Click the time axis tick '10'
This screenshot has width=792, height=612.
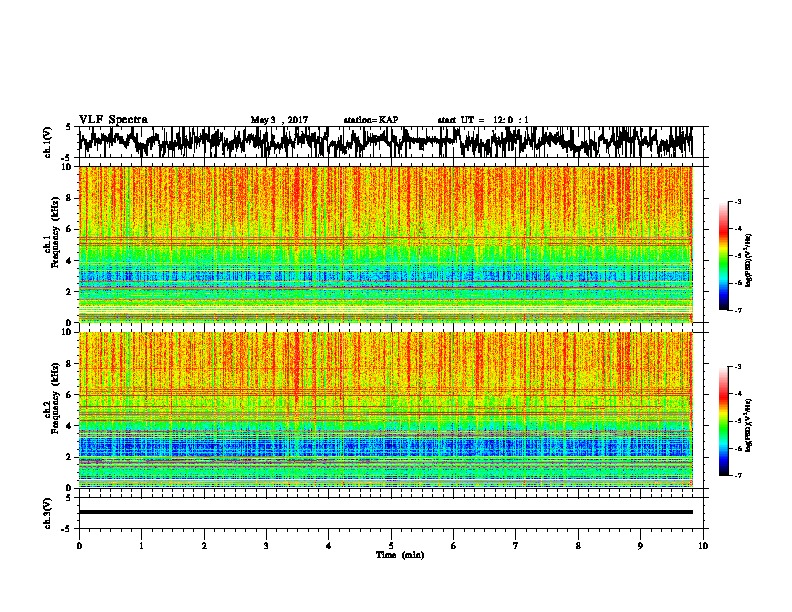703,546
